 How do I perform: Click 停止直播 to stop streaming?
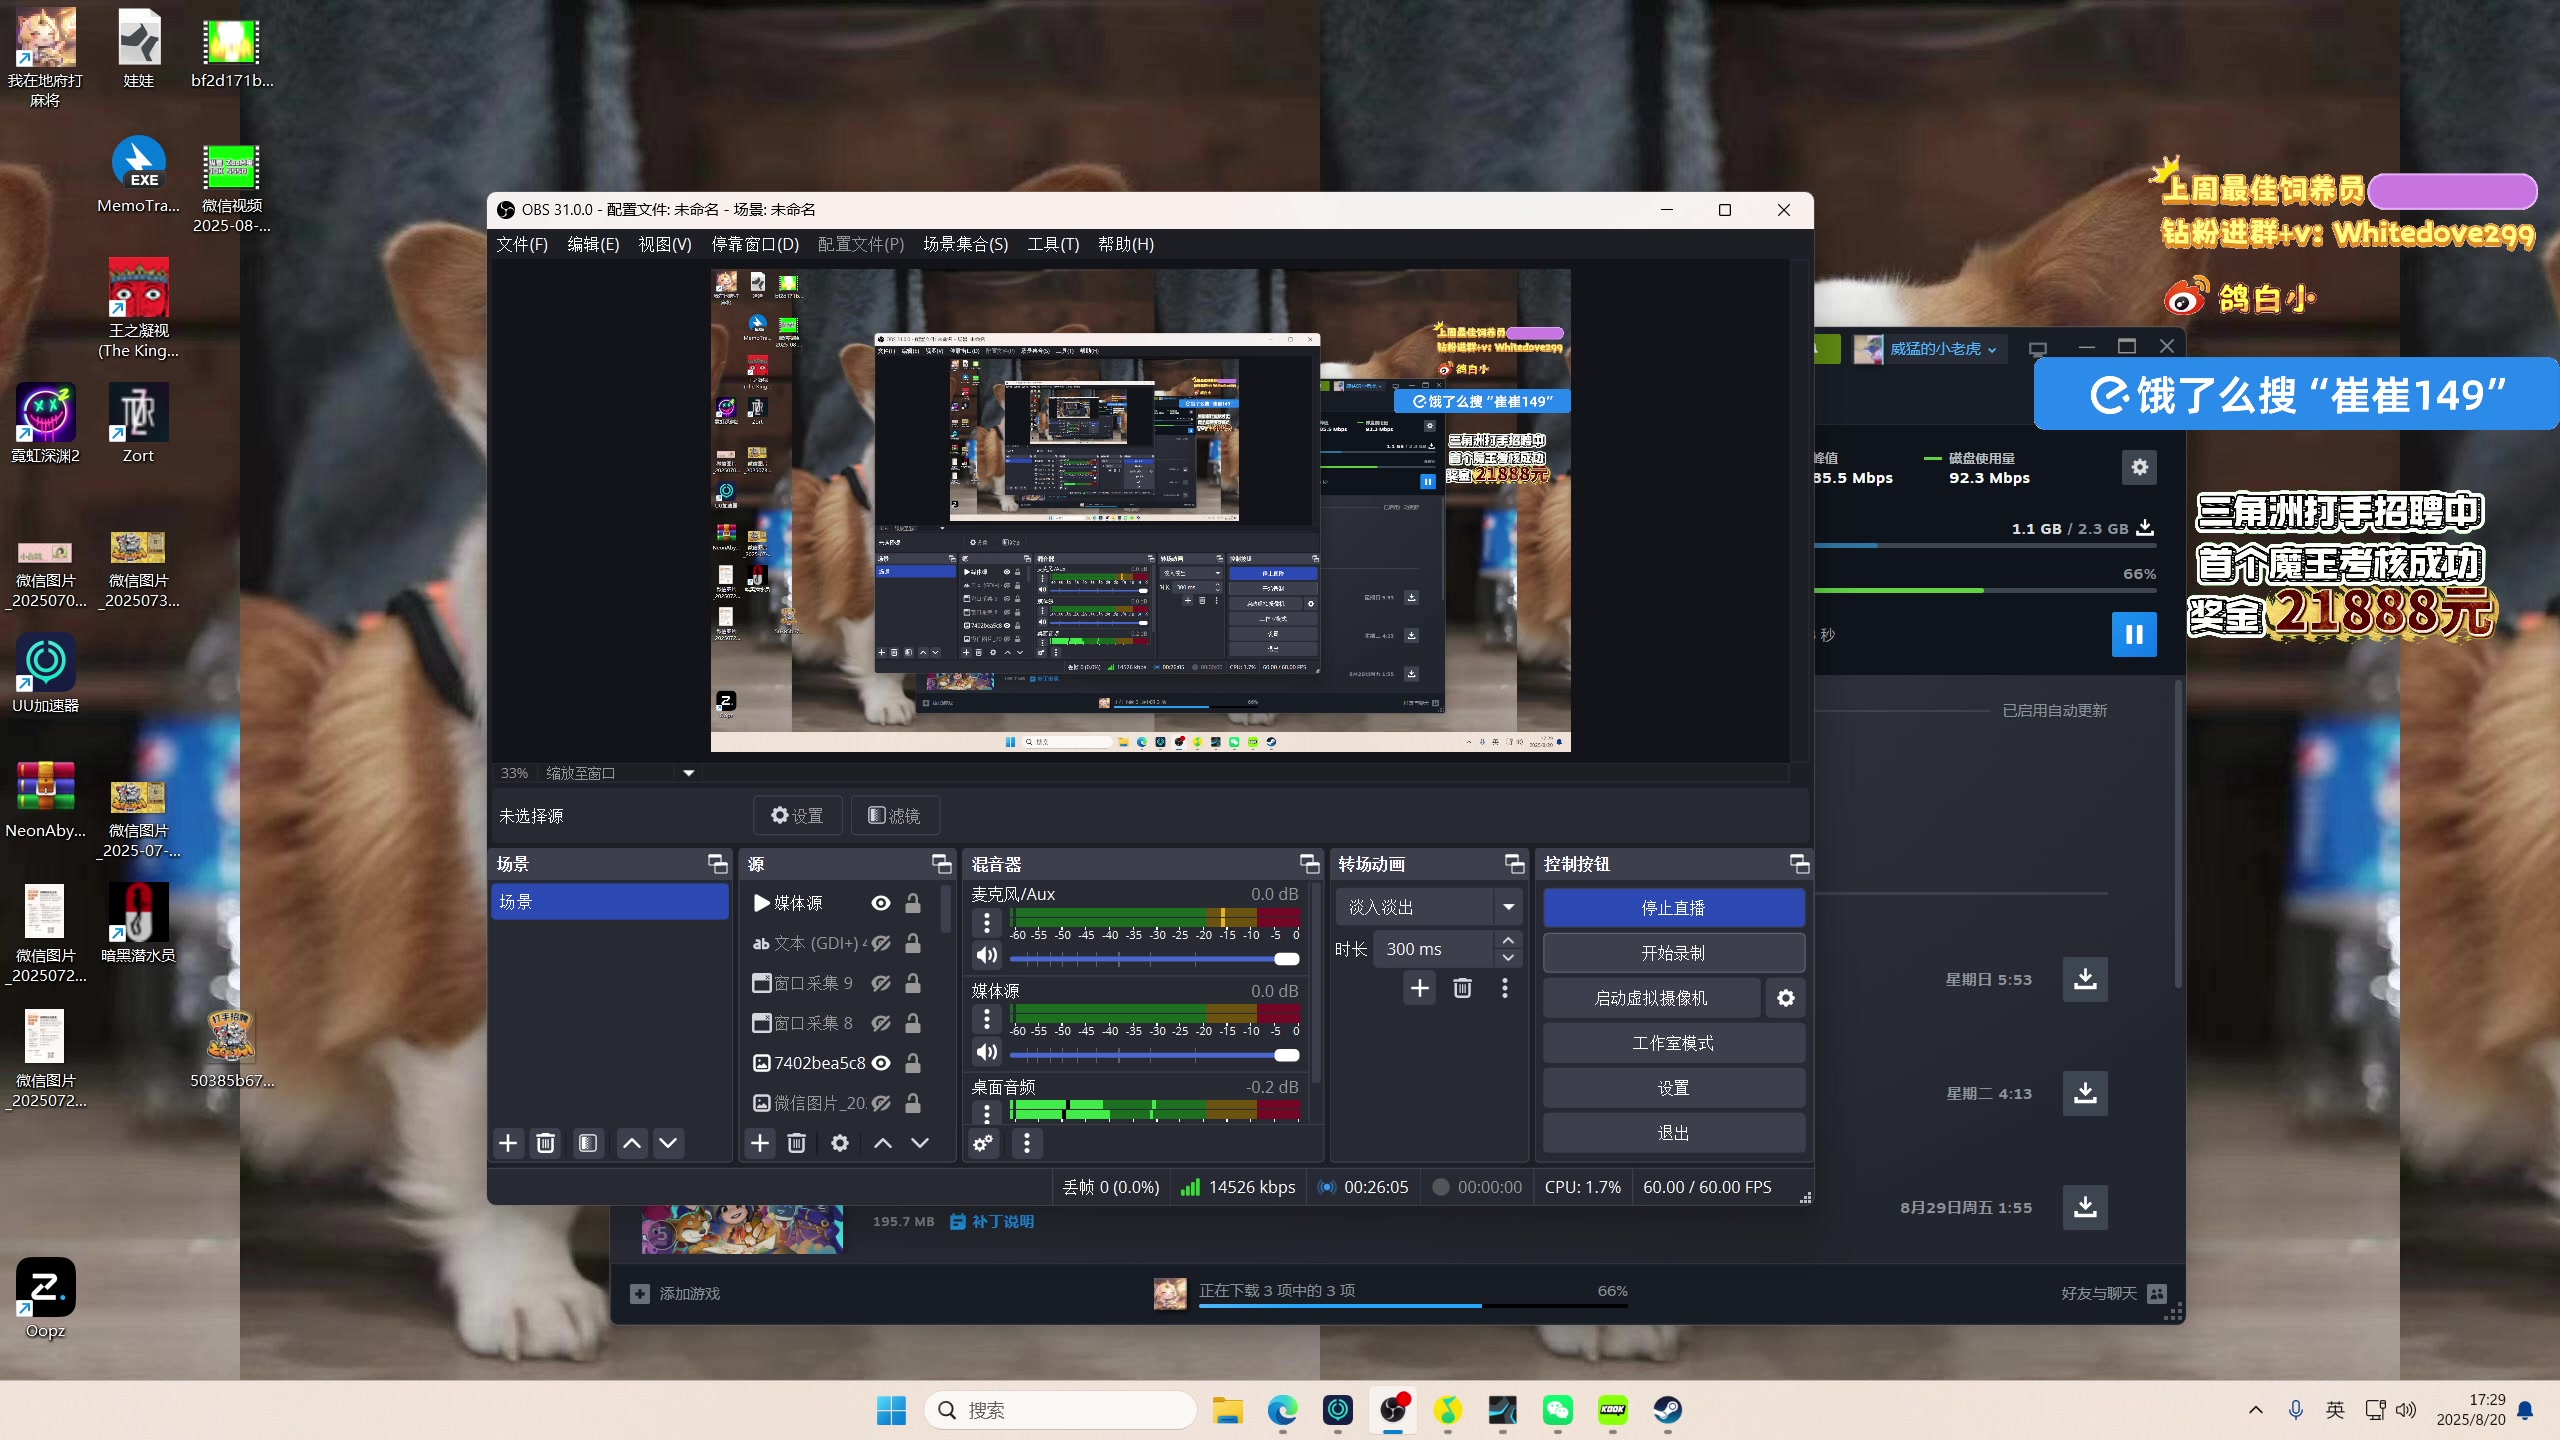pyautogui.click(x=1673, y=908)
